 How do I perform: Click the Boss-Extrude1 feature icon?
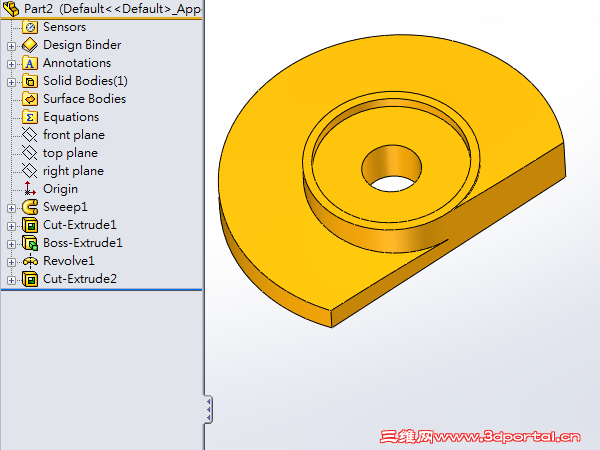tap(30, 243)
